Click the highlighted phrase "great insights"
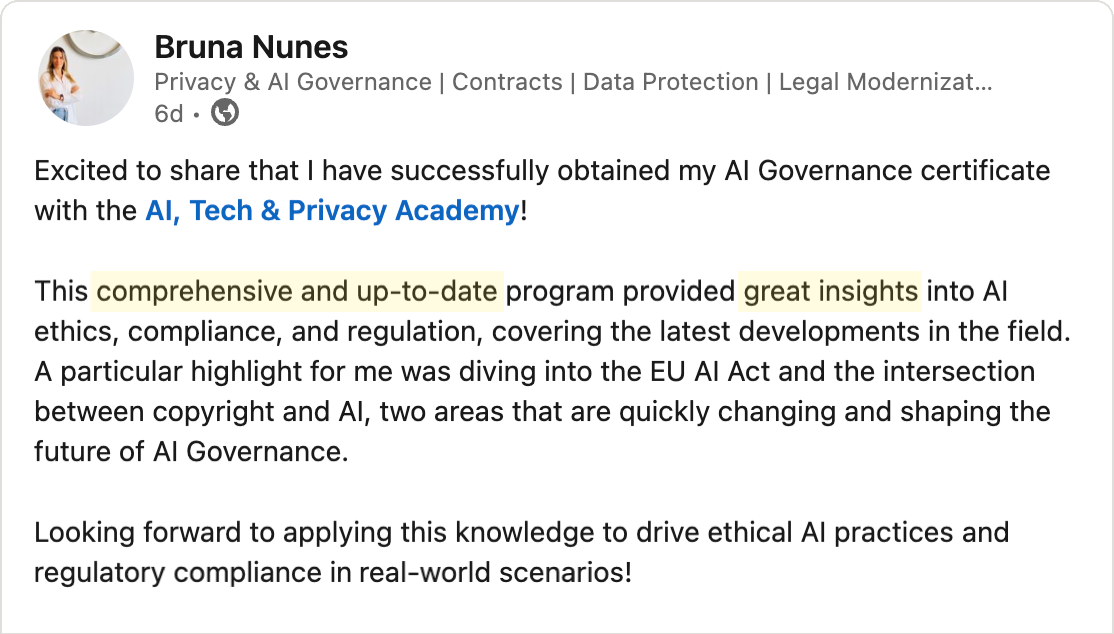 830,292
